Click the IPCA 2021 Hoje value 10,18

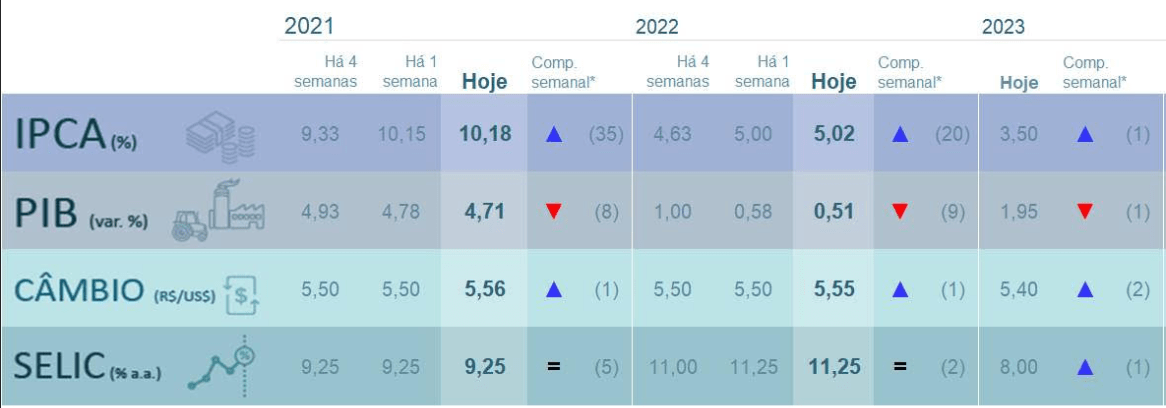(x=485, y=134)
